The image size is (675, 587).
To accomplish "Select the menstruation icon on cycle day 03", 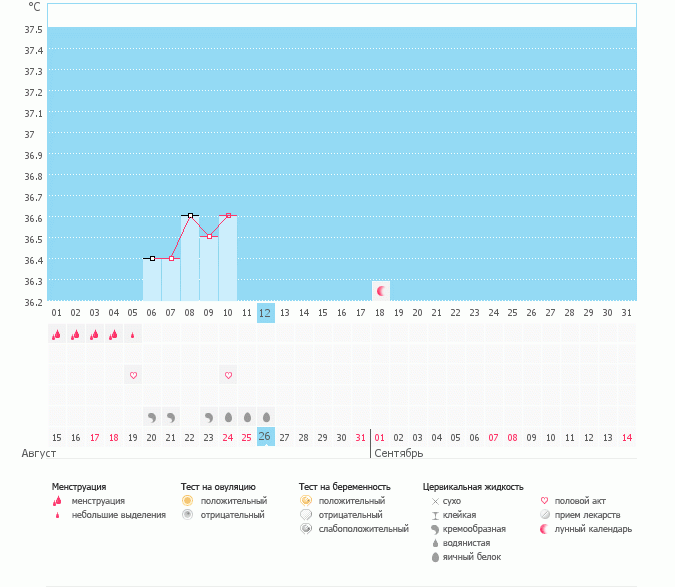I will point(95,335).
